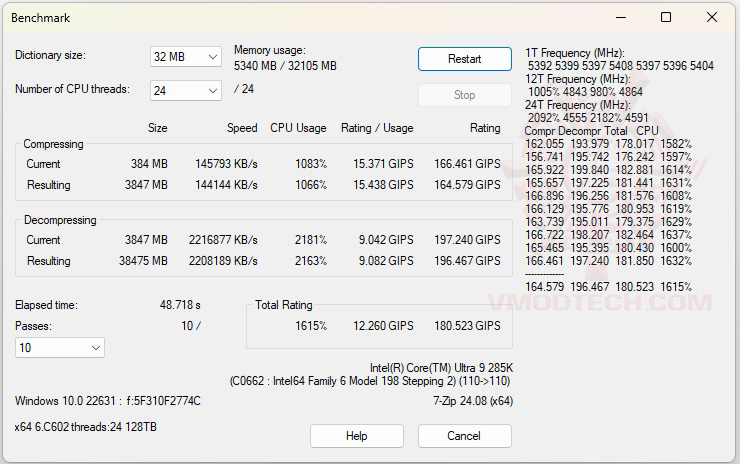Click the log summary row 164.579 196.467 180.523
Viewport: 743px width, 471px height.
[608, 287]
